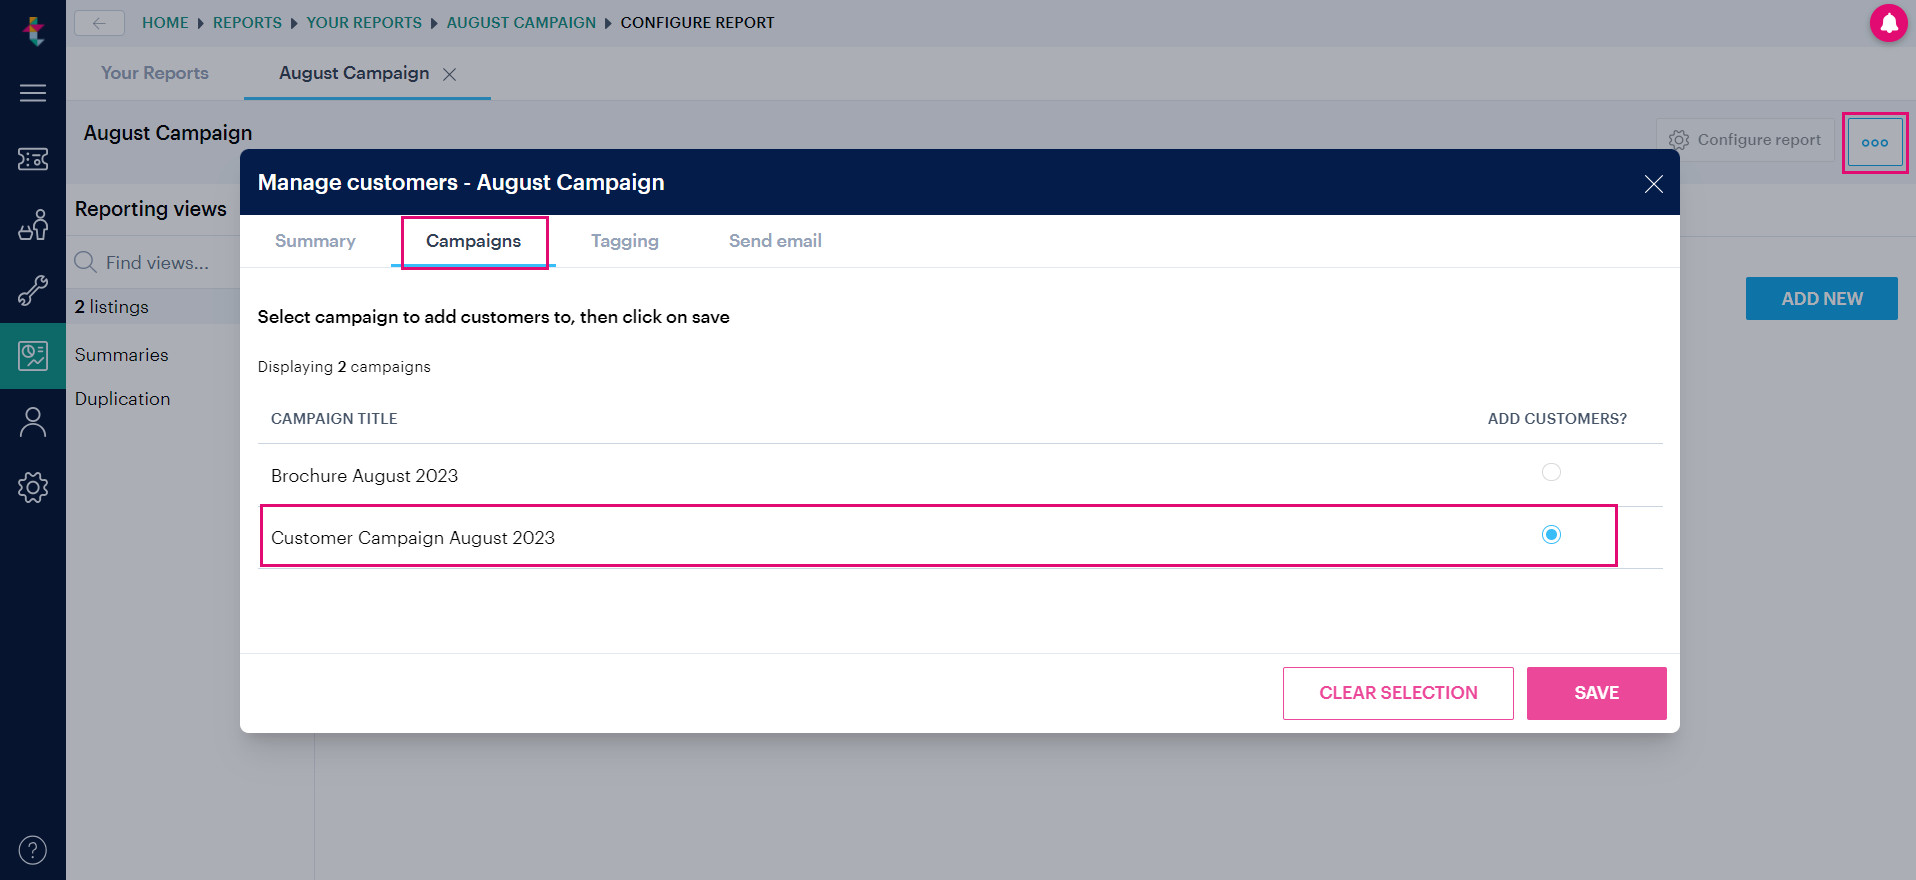The image size is (1916, 880).
Task: Click the CONFIGURE REPORT breadcrumb text
Action: pos(697,23)
